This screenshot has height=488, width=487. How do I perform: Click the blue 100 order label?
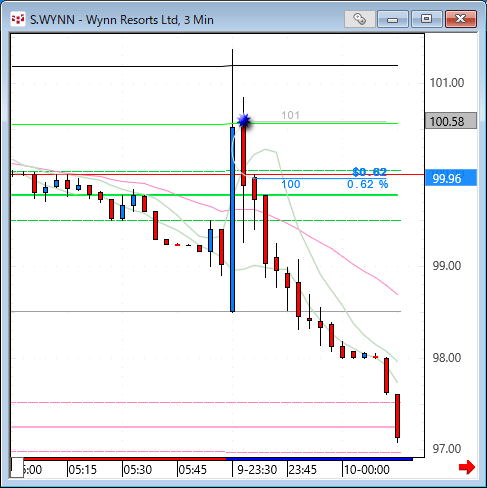click(x=291, y=184)
